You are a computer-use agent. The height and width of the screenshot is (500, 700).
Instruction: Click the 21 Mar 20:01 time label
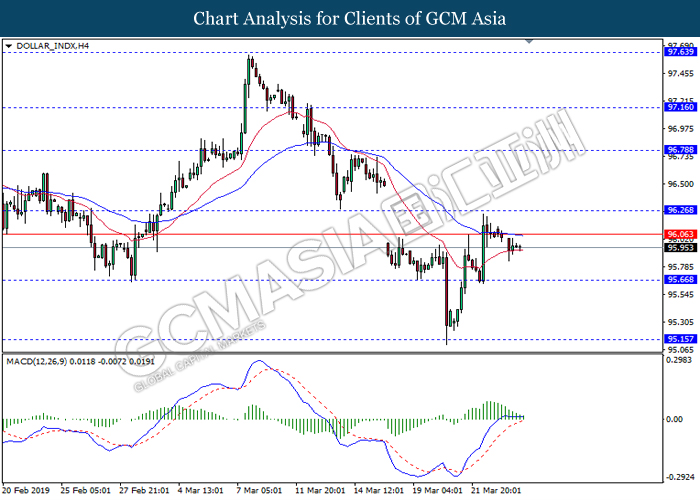point(496,490)
